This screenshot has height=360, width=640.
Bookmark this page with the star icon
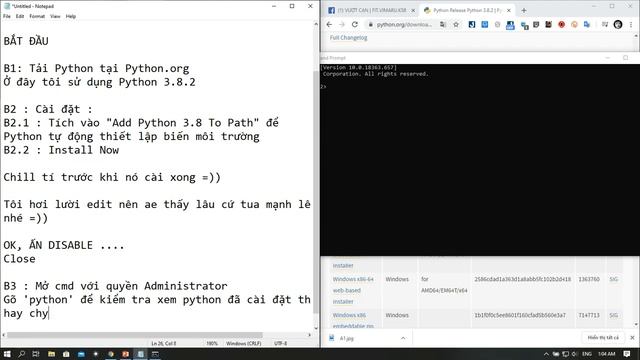click(x=456, y=24)
